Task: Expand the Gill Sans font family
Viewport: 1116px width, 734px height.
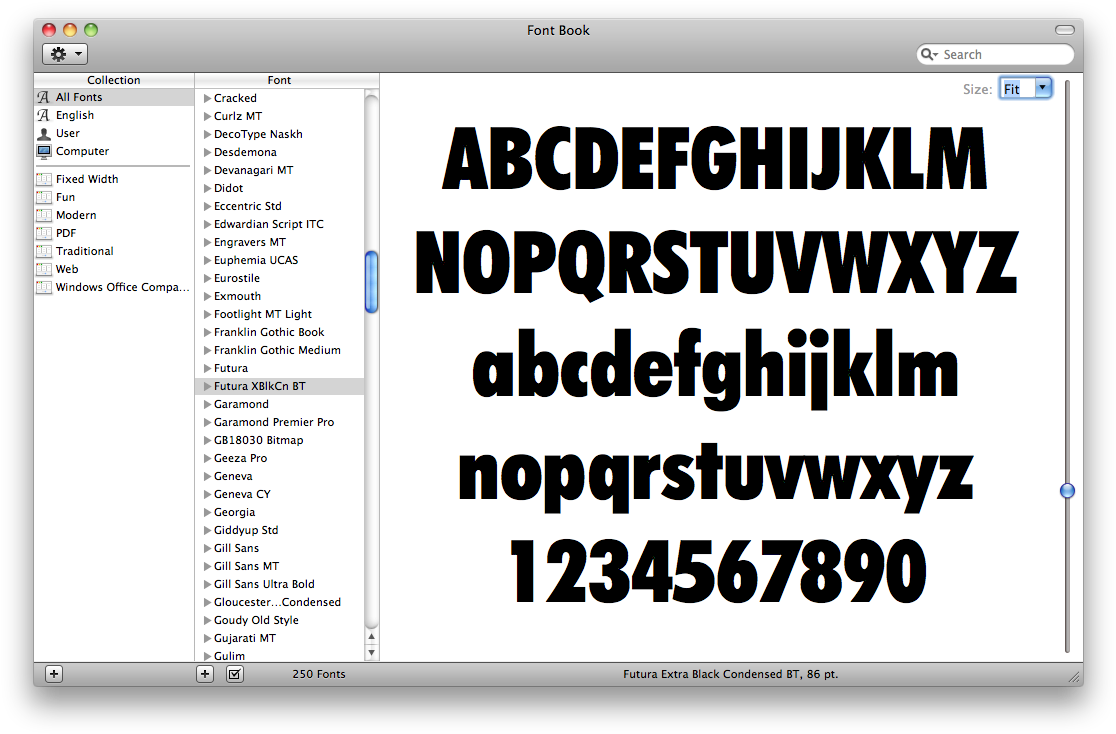Action: click(208, 548)
